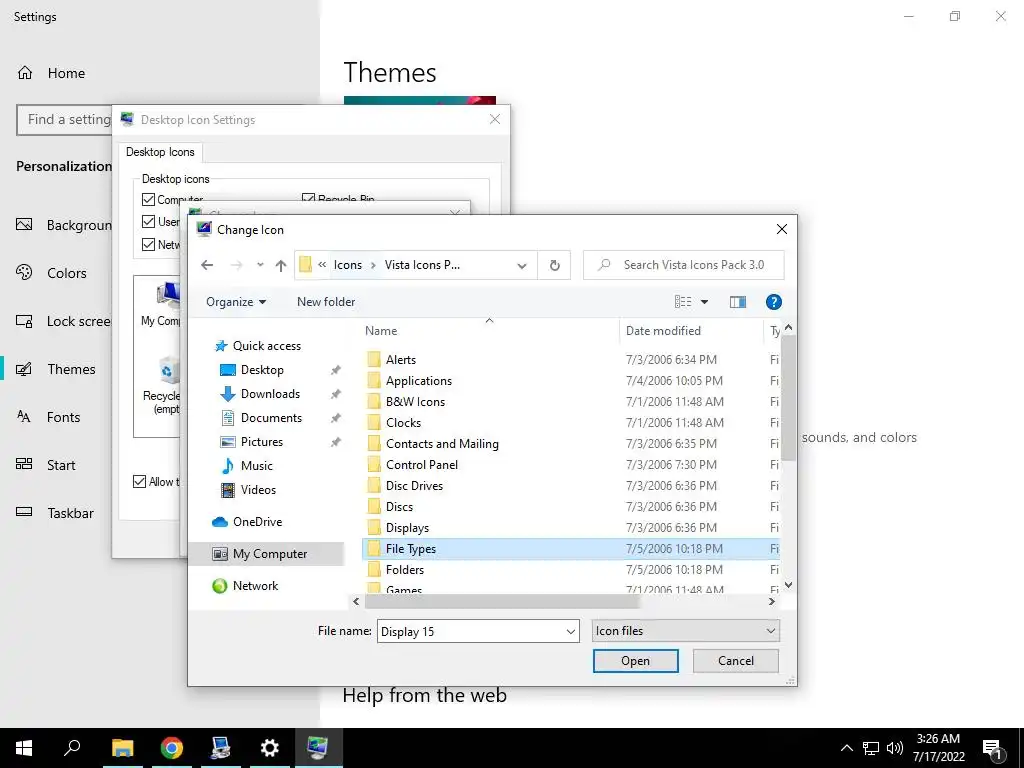Switch to Desktop Icons tab
The width and height of the screenshot is (1024, 768).
[160, 152]
